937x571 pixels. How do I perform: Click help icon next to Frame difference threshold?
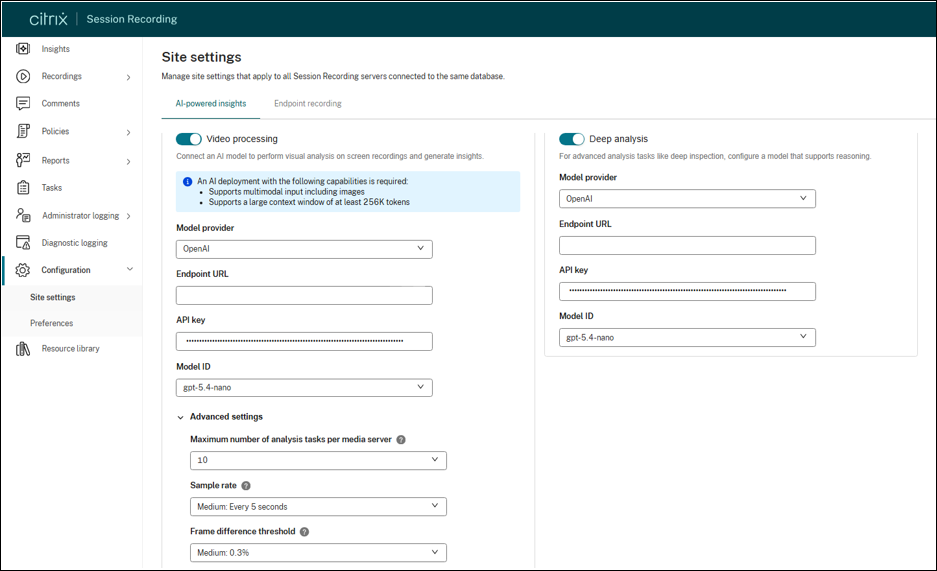(x=304, y=532)
